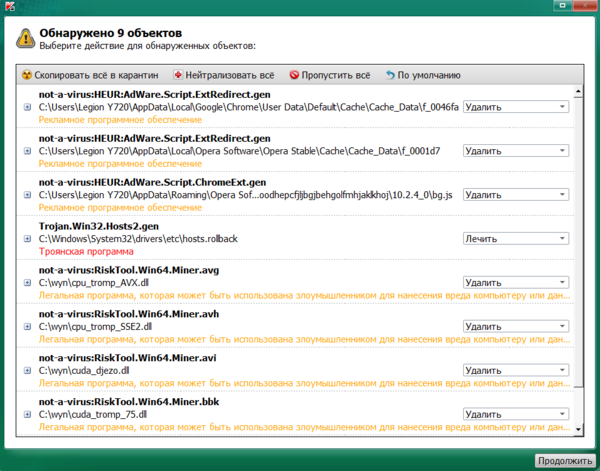Image resolution: width=600 pixels, height=471 pixels.
Task: Click the Продолжить button
Action: coord(564,460)
